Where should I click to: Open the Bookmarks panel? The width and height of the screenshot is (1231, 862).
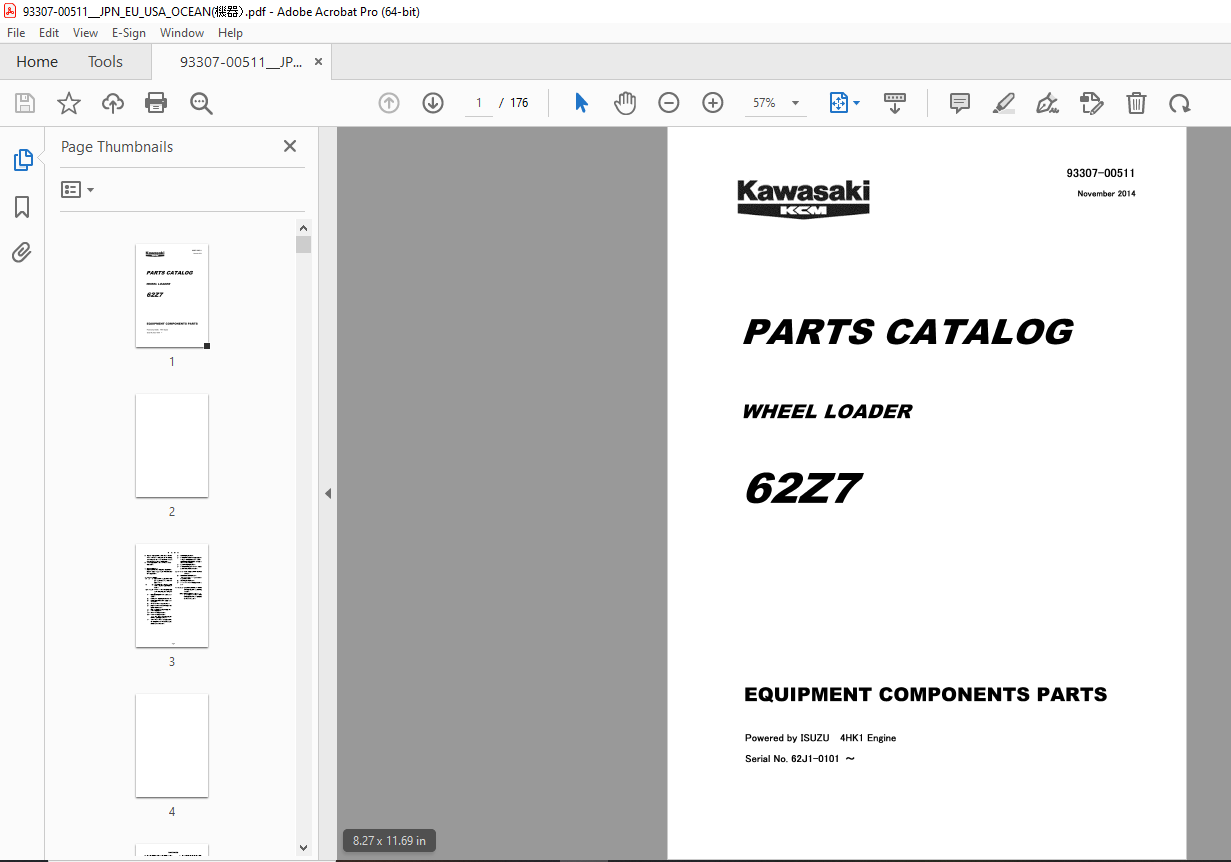click(x=22, y=207)
